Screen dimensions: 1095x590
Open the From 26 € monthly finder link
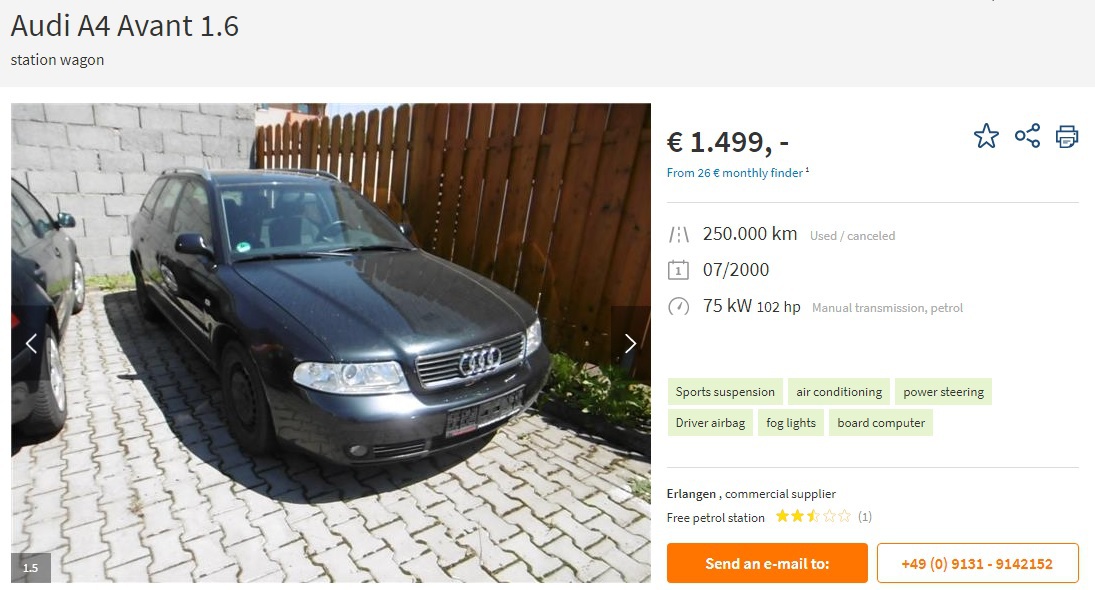coord(737,172)
